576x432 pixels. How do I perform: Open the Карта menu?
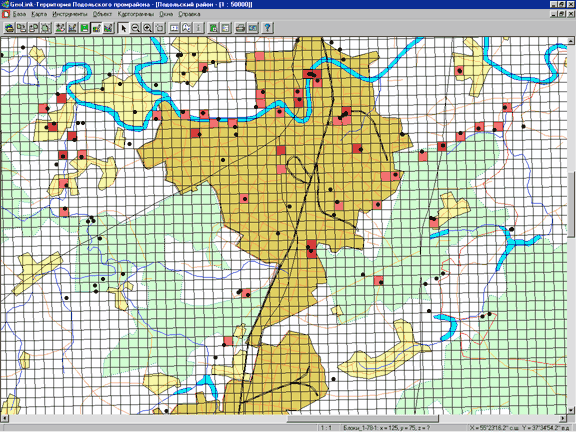point(39,14)
